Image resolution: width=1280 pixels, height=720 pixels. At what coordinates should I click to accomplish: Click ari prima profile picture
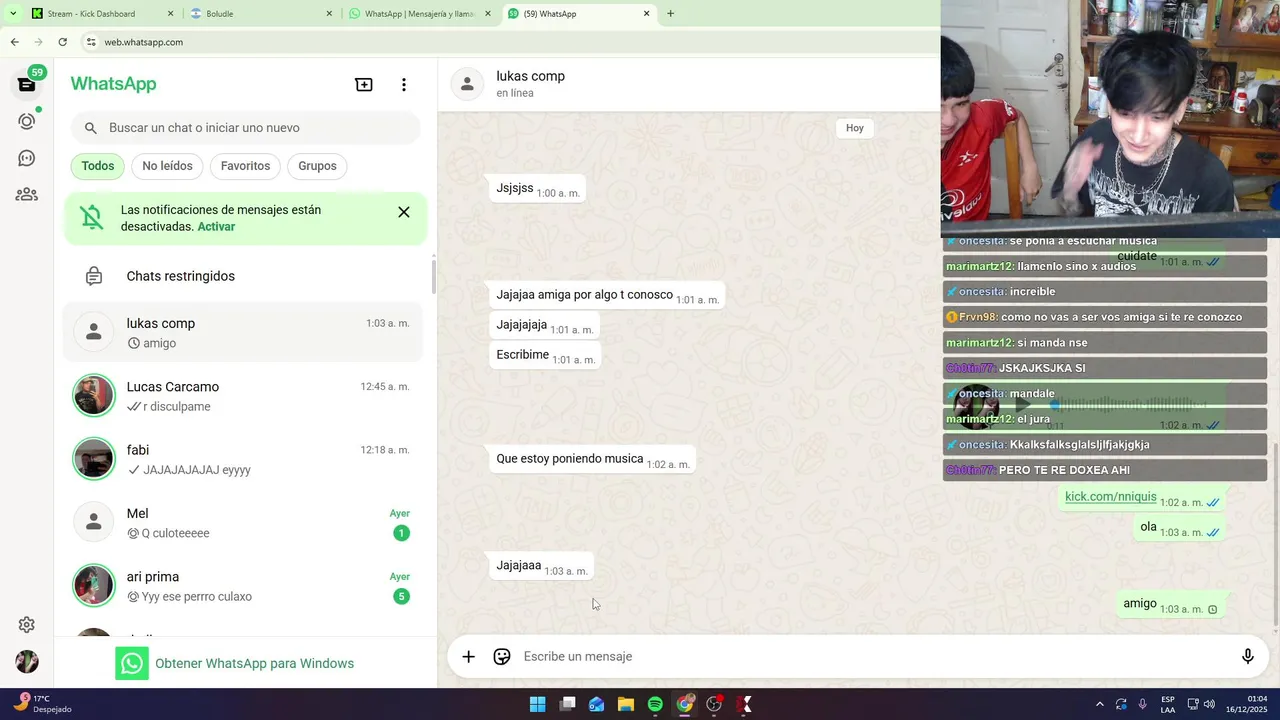[94, 586]
